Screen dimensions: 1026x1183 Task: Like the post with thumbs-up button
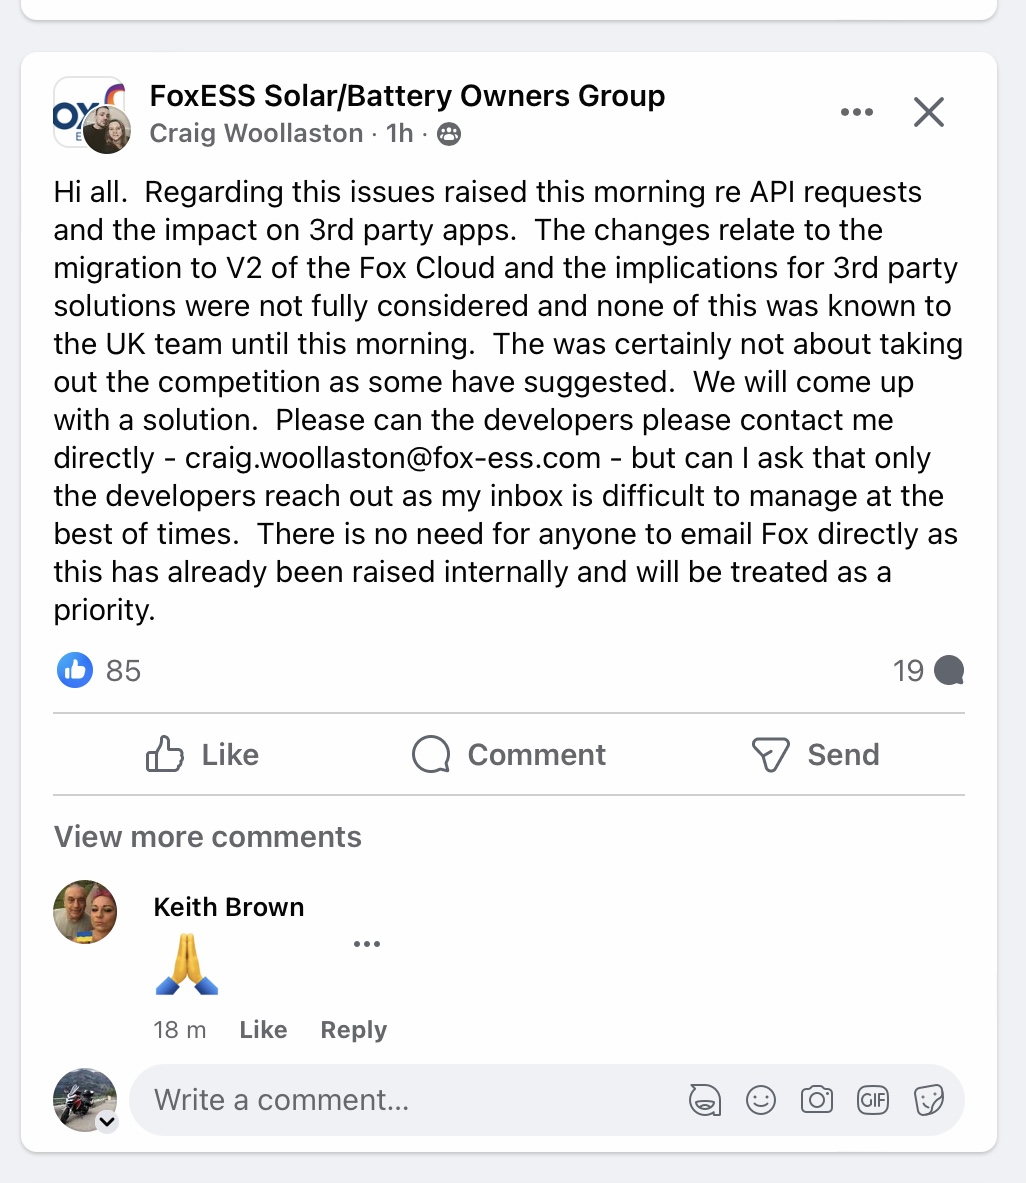(203, 755)
